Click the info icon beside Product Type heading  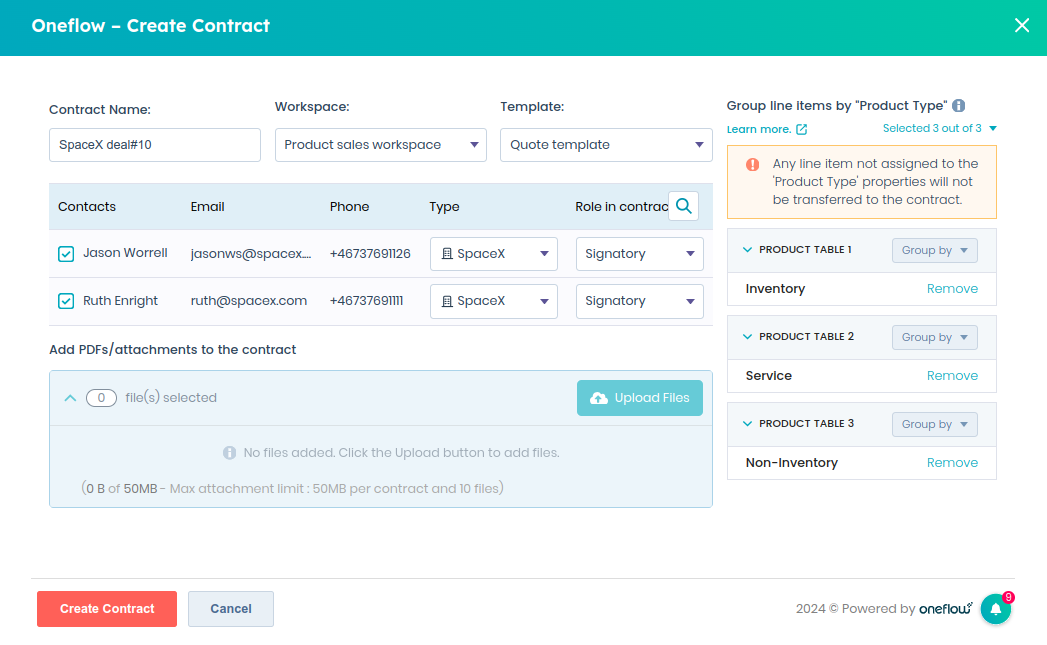coord(958,105)
